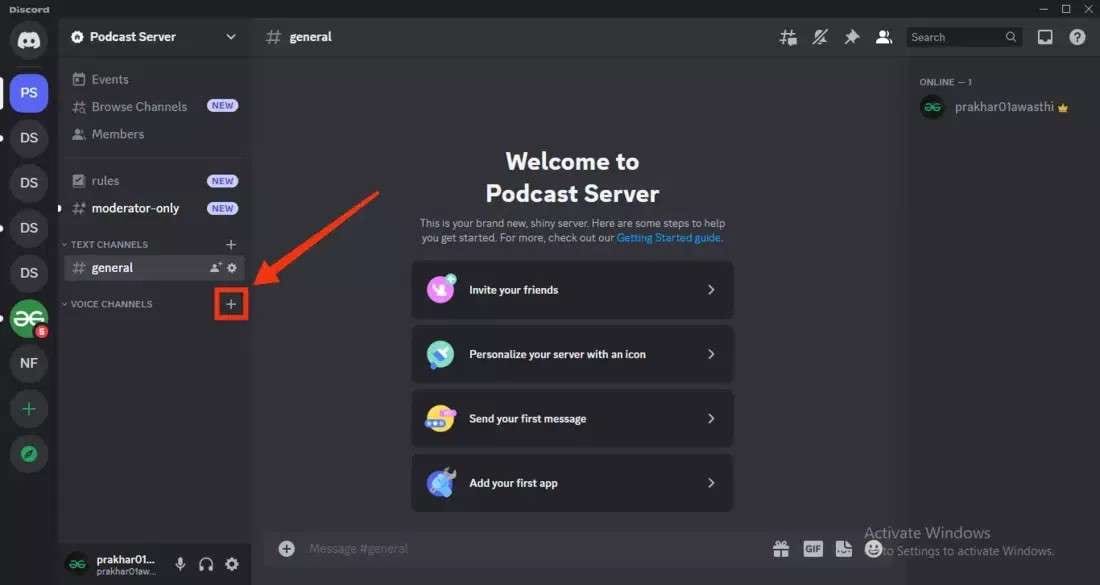The image size is (1100, 585).
Task: Show pinned messages pin icon
Action: pyautogui.click(x=852, y=37)
